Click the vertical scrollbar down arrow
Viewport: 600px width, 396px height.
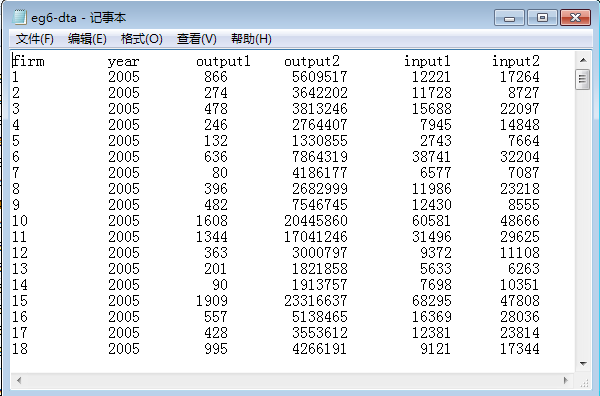(583, 363)
